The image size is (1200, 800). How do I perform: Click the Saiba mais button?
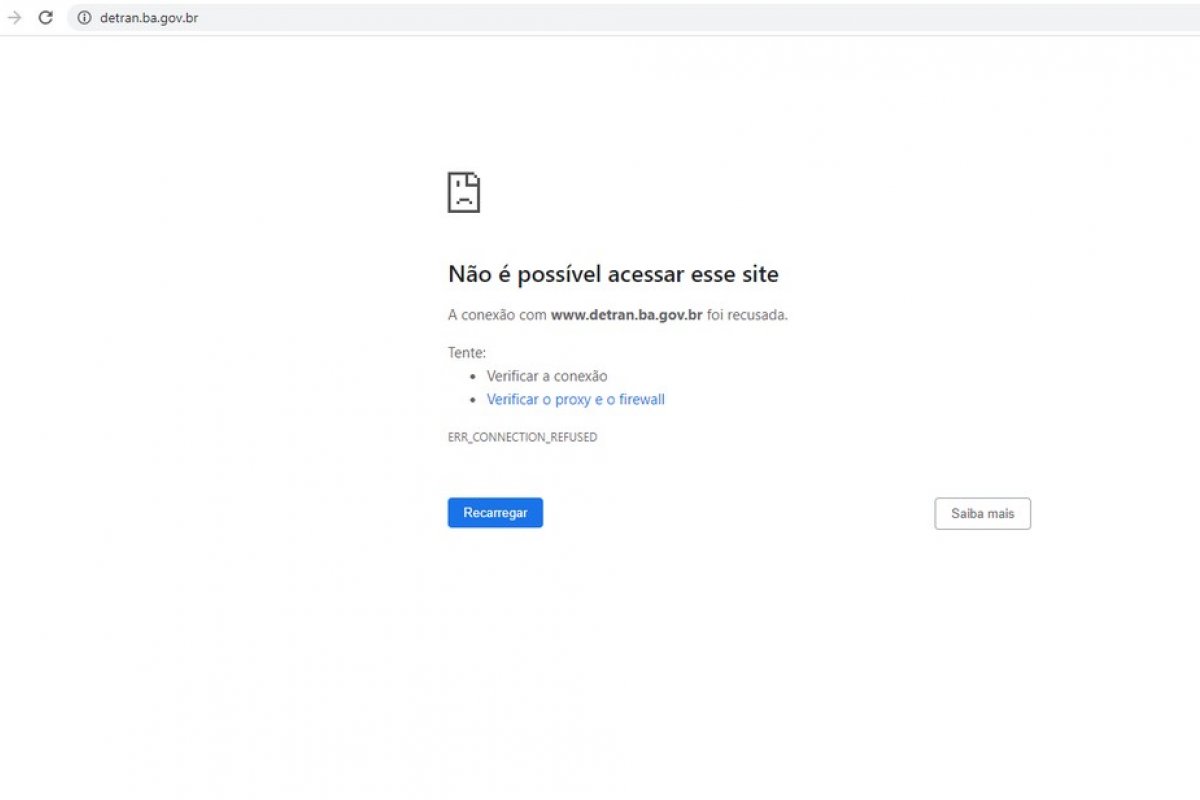click(x=982, y=513)
